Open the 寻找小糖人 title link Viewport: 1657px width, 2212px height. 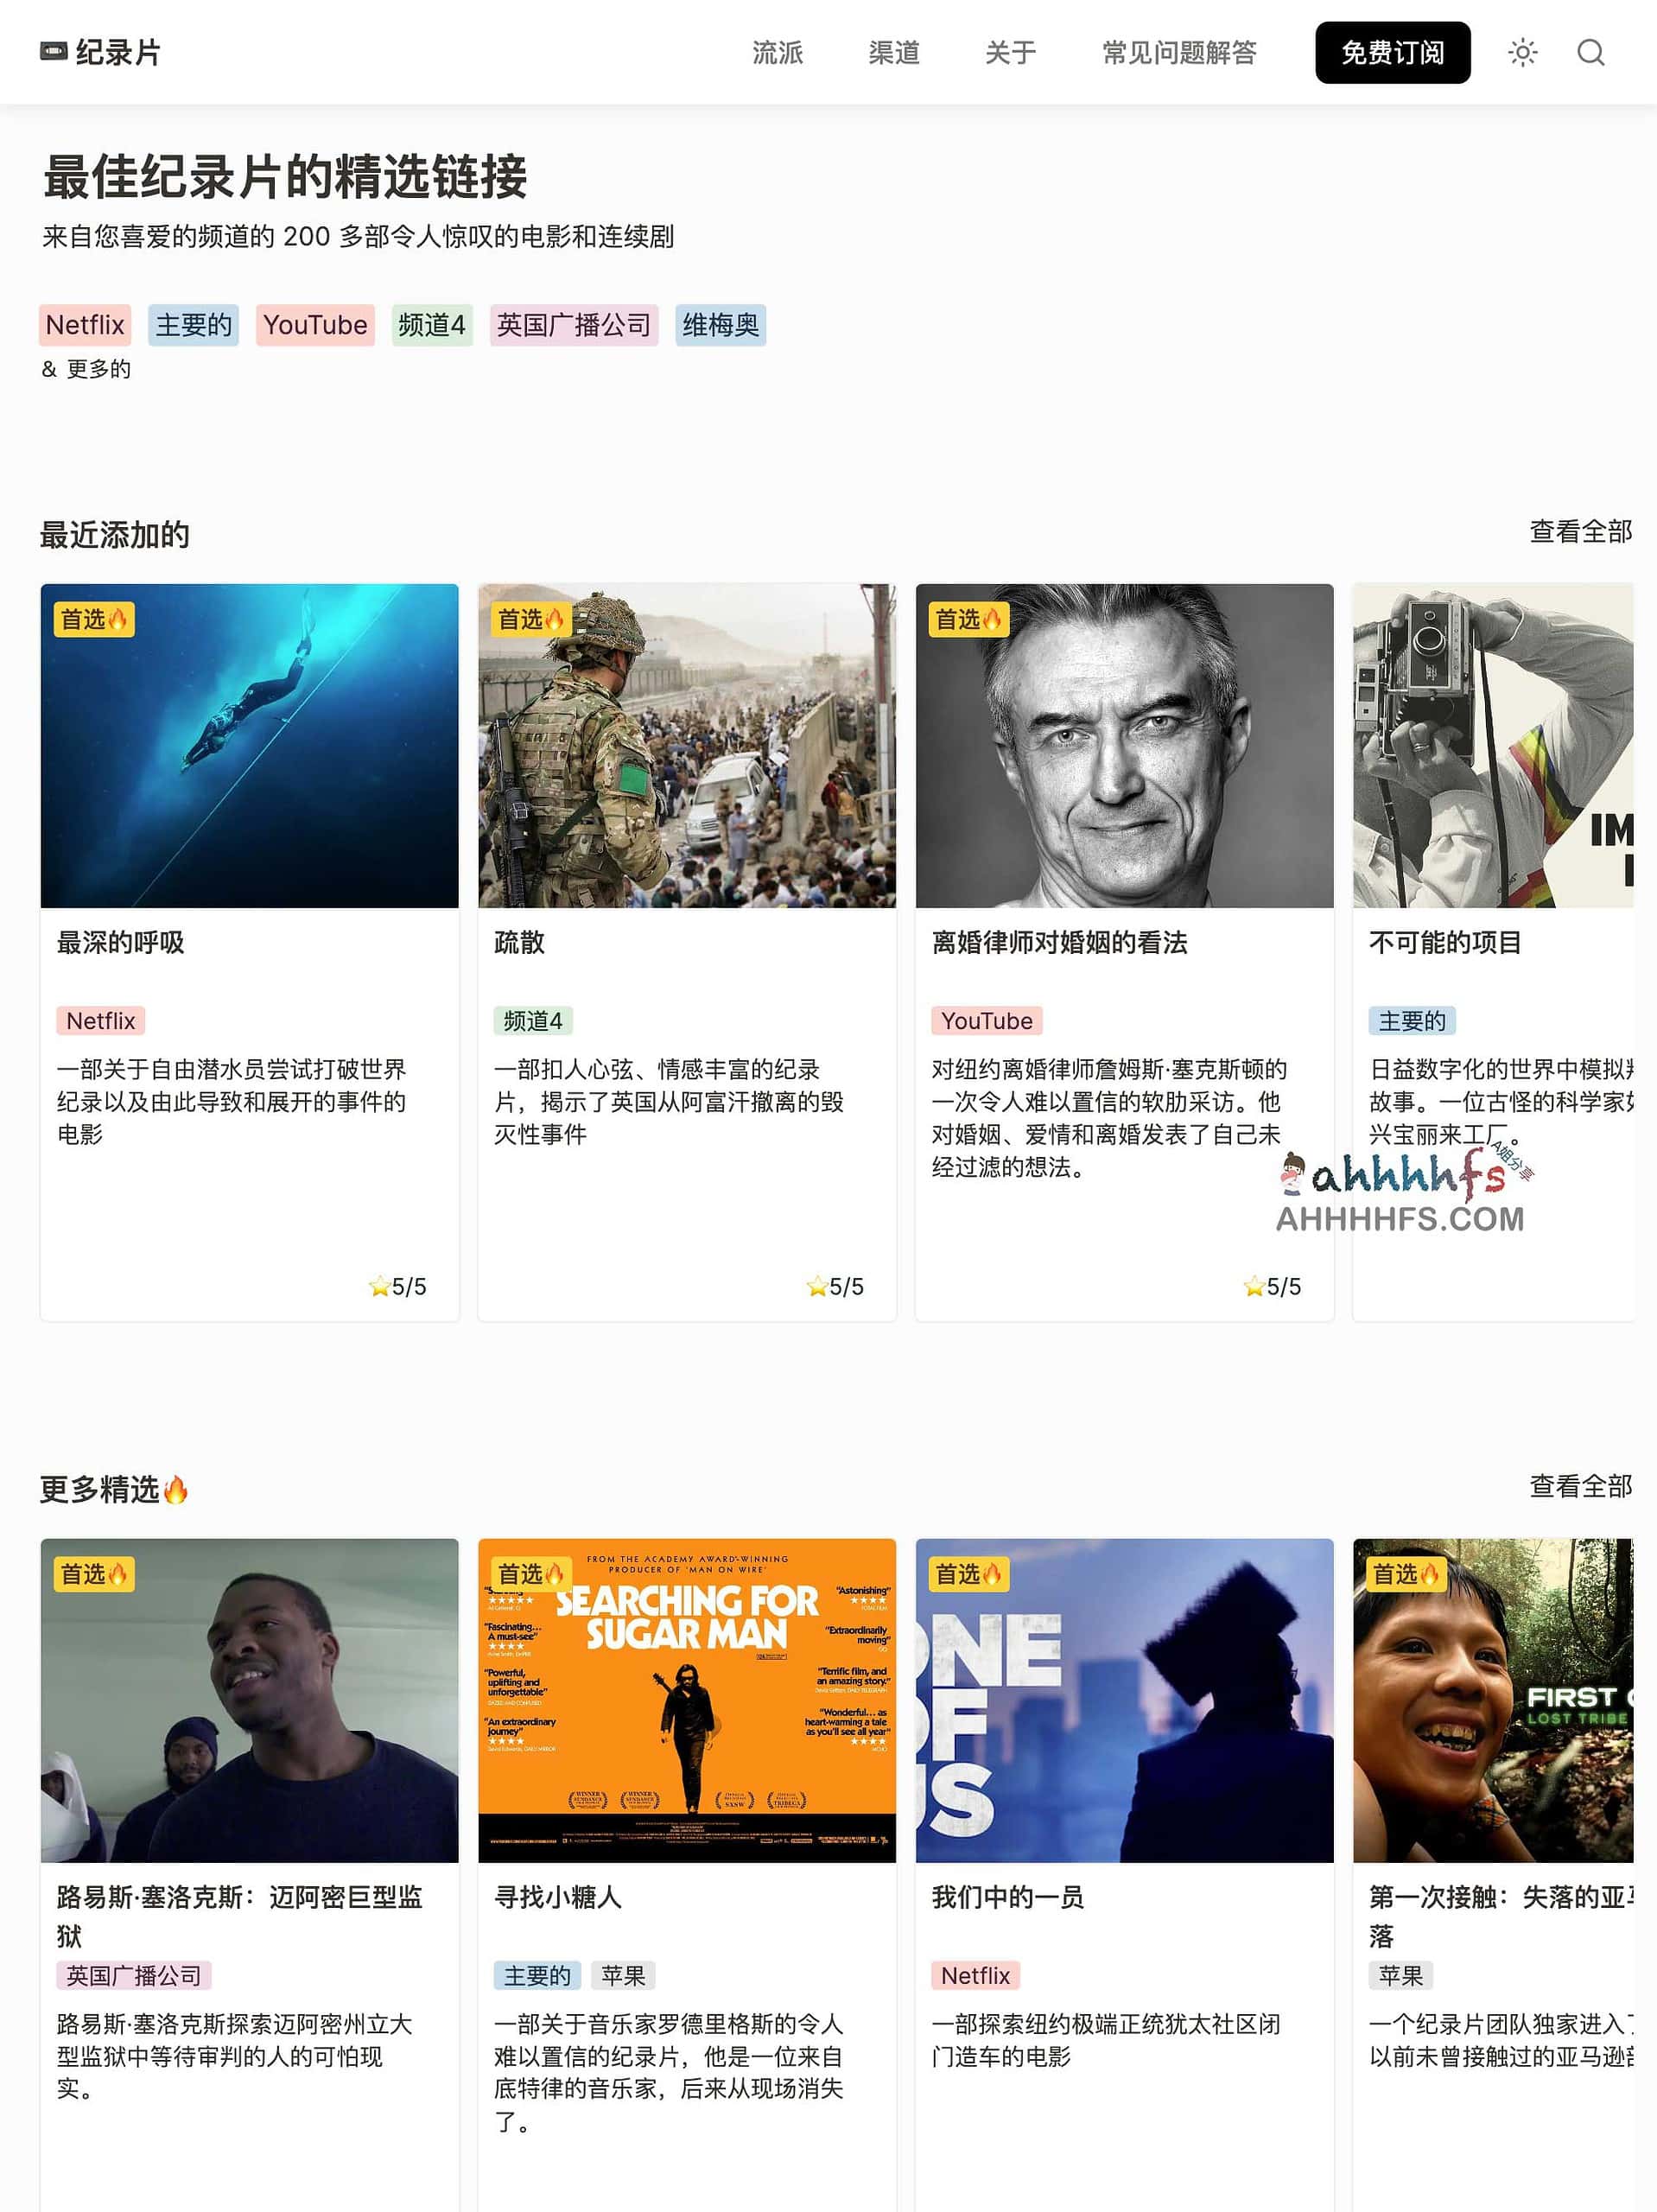click(558, 1897)
